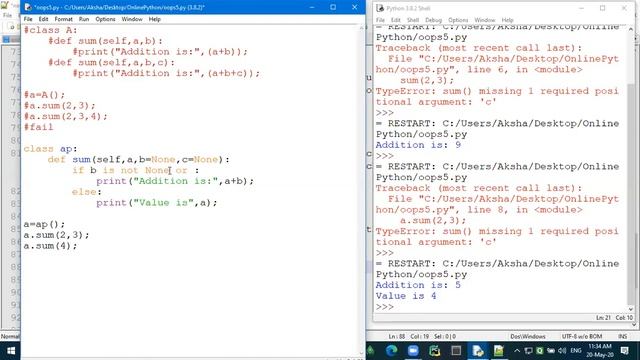
Task: Click the ENG language indicator
Action: point(576,351)
